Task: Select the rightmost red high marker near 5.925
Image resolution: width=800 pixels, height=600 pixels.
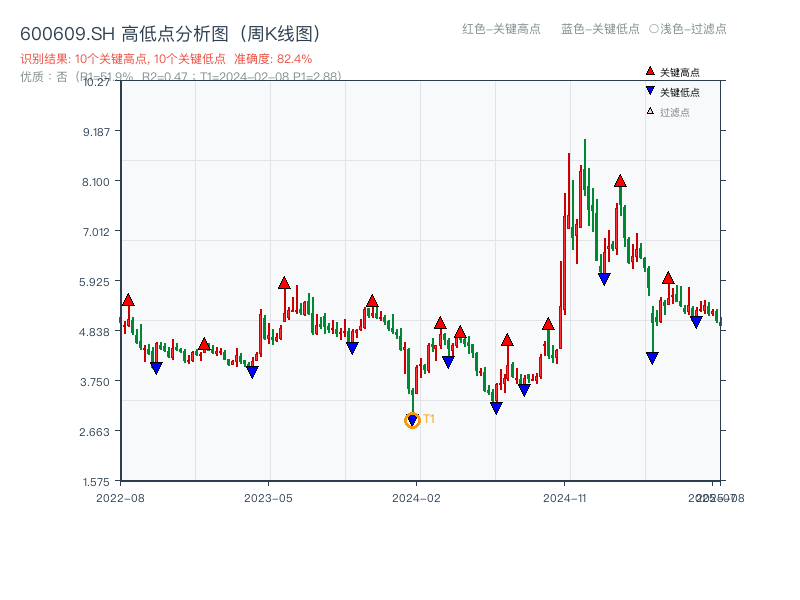Action: click(666, 279)
